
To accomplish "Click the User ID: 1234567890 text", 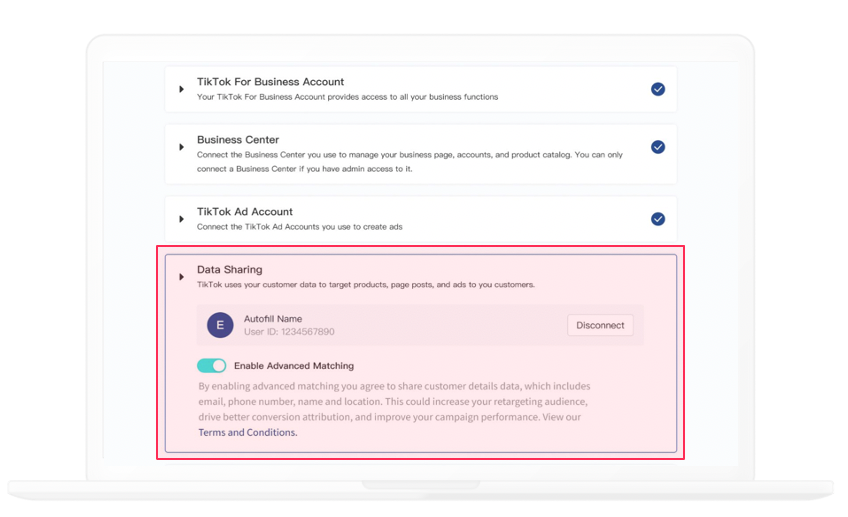I will tap(289, 332).
